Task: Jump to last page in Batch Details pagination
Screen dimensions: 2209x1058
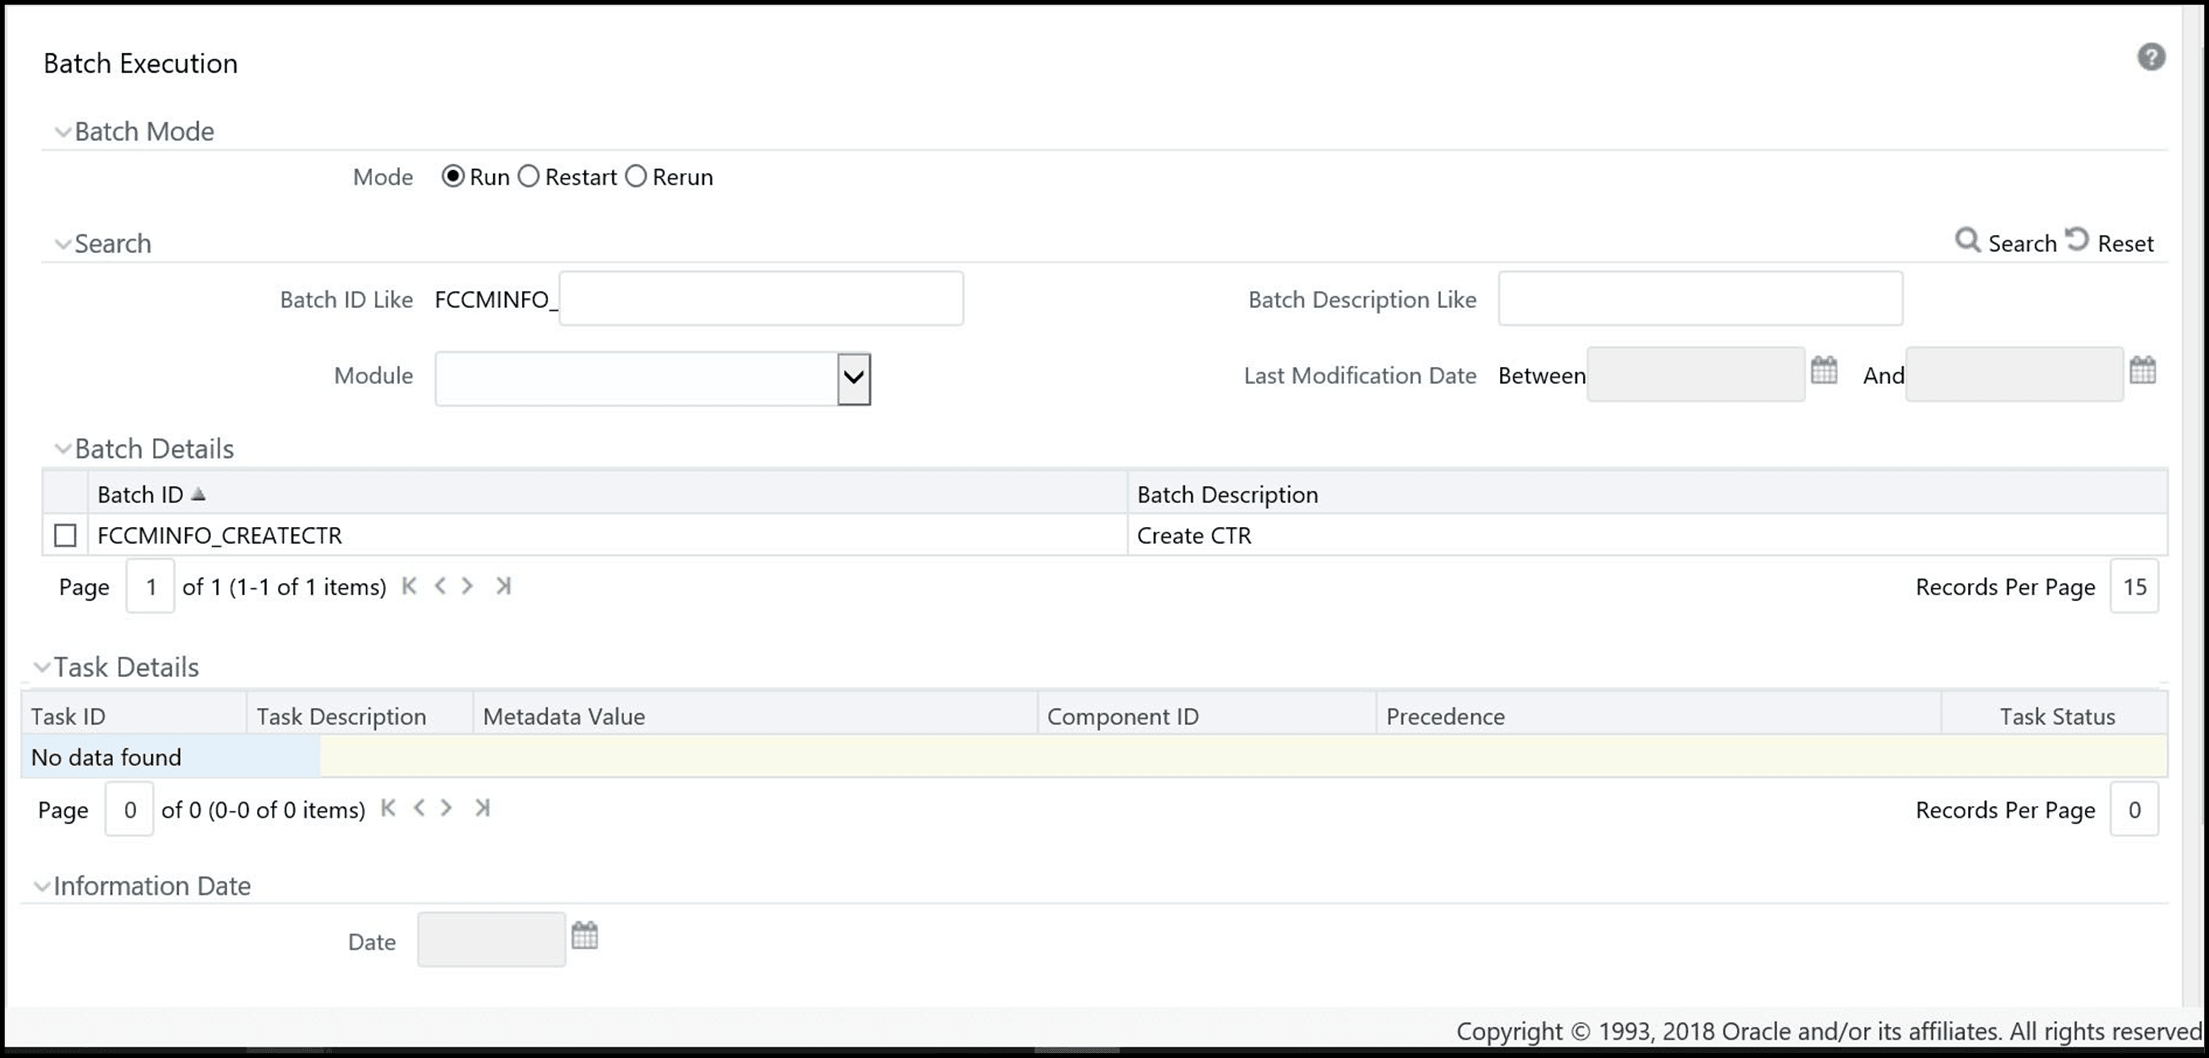Action: (x=503, y=586)
